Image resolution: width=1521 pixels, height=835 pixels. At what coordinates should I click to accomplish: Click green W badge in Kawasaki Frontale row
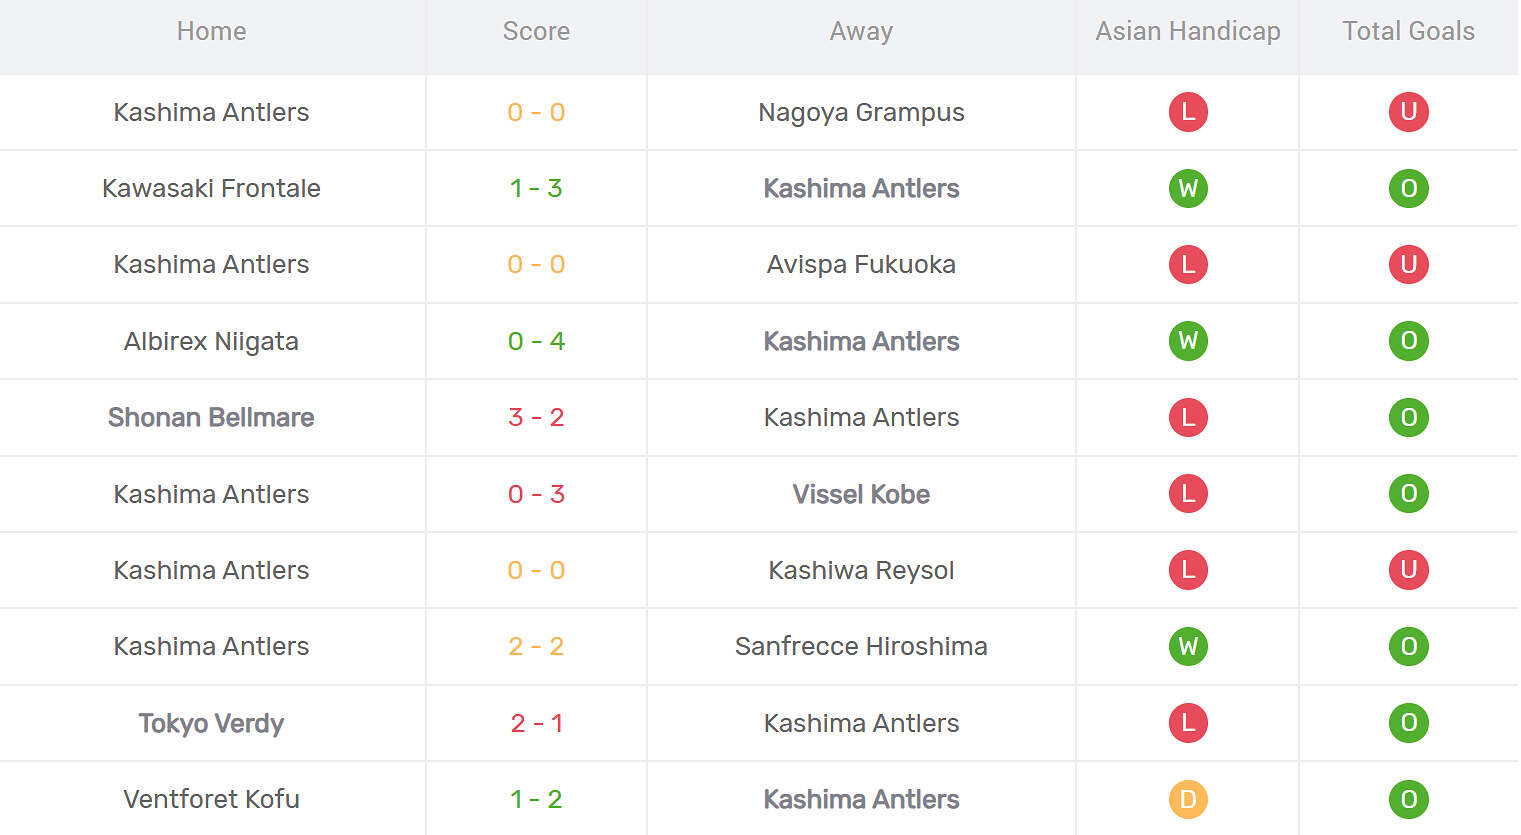point(1188,188)
